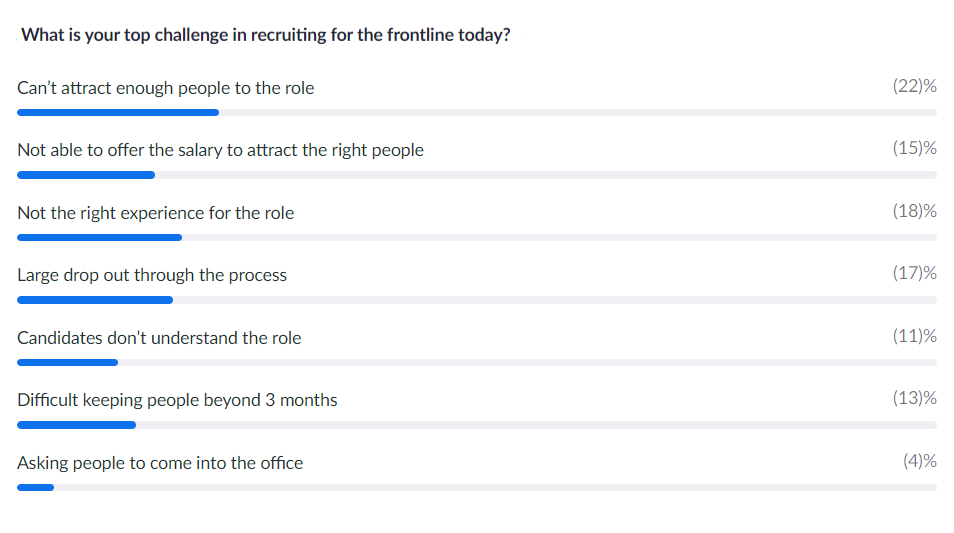The width and height of the screenshot is (954, 533).
Task: Select "Not able to offer the salary" option
Action: [220, 150]
